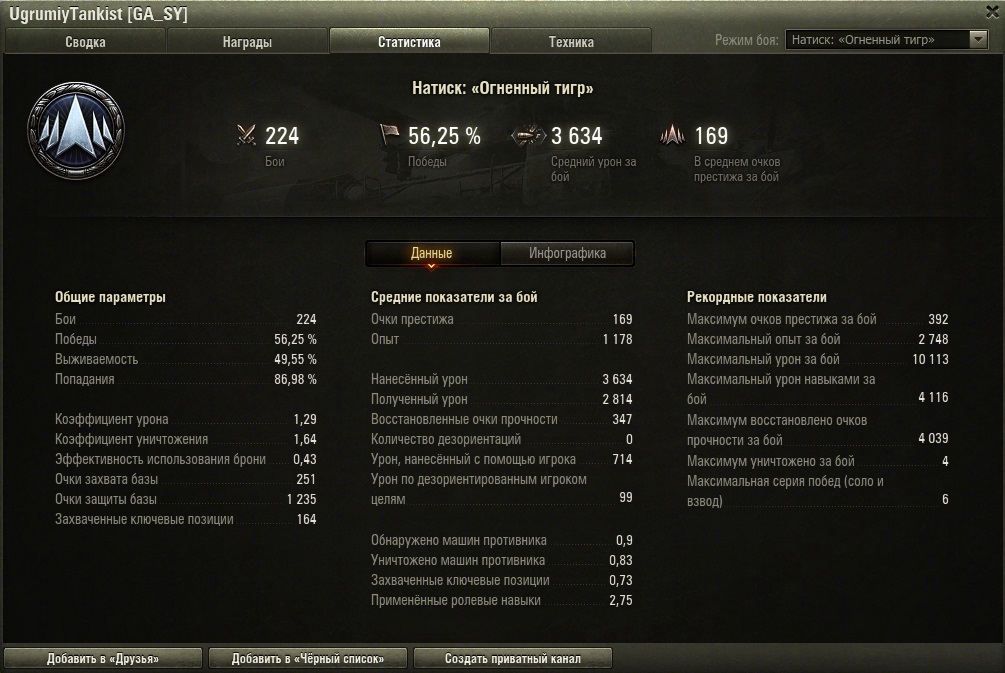
Task: Click the Onslaught rank emblem badge
Action: [76, 131]
